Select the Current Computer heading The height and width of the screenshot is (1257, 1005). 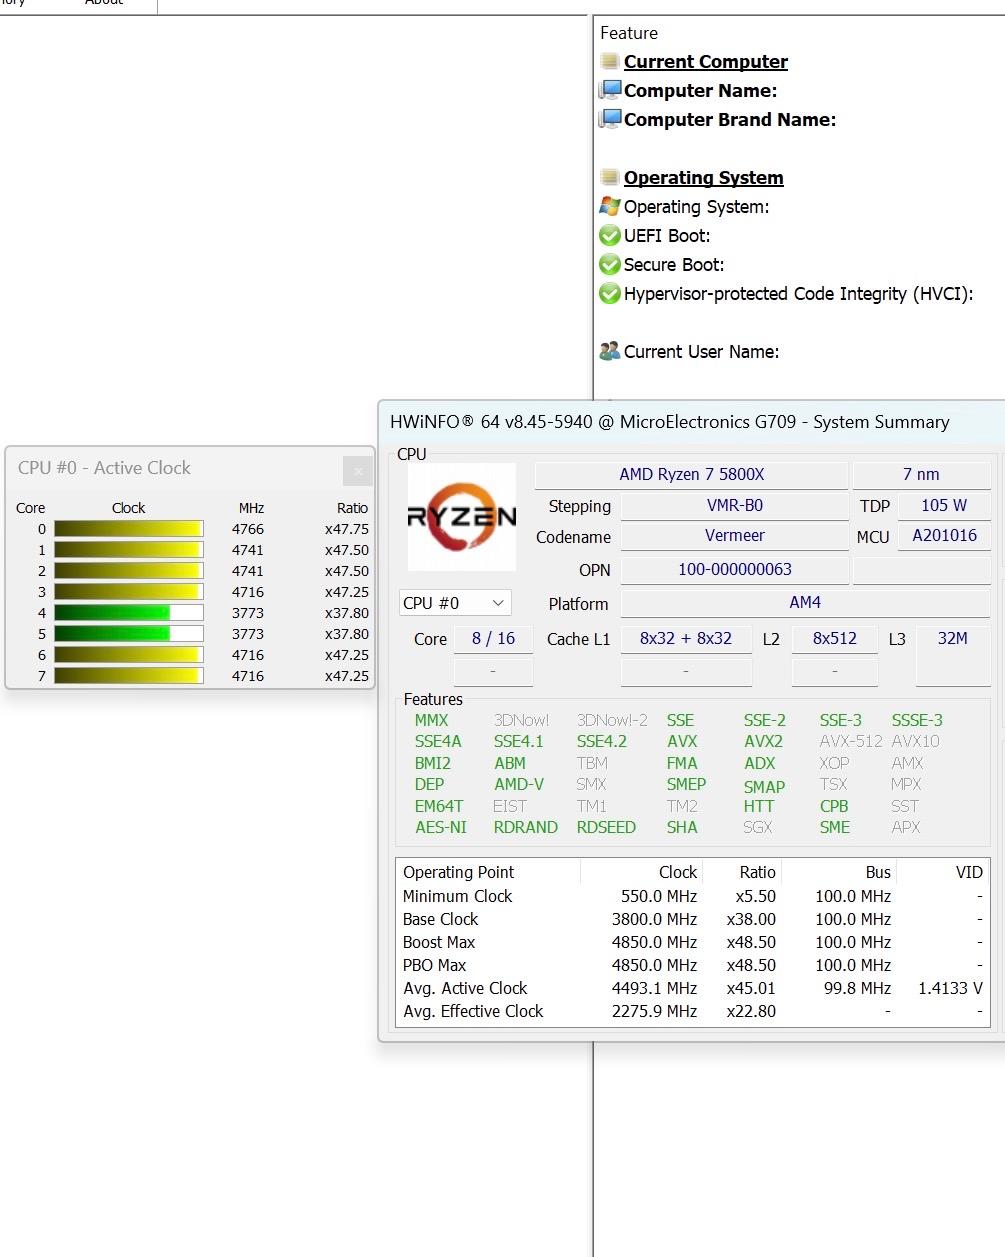click(x=706, y=61)
